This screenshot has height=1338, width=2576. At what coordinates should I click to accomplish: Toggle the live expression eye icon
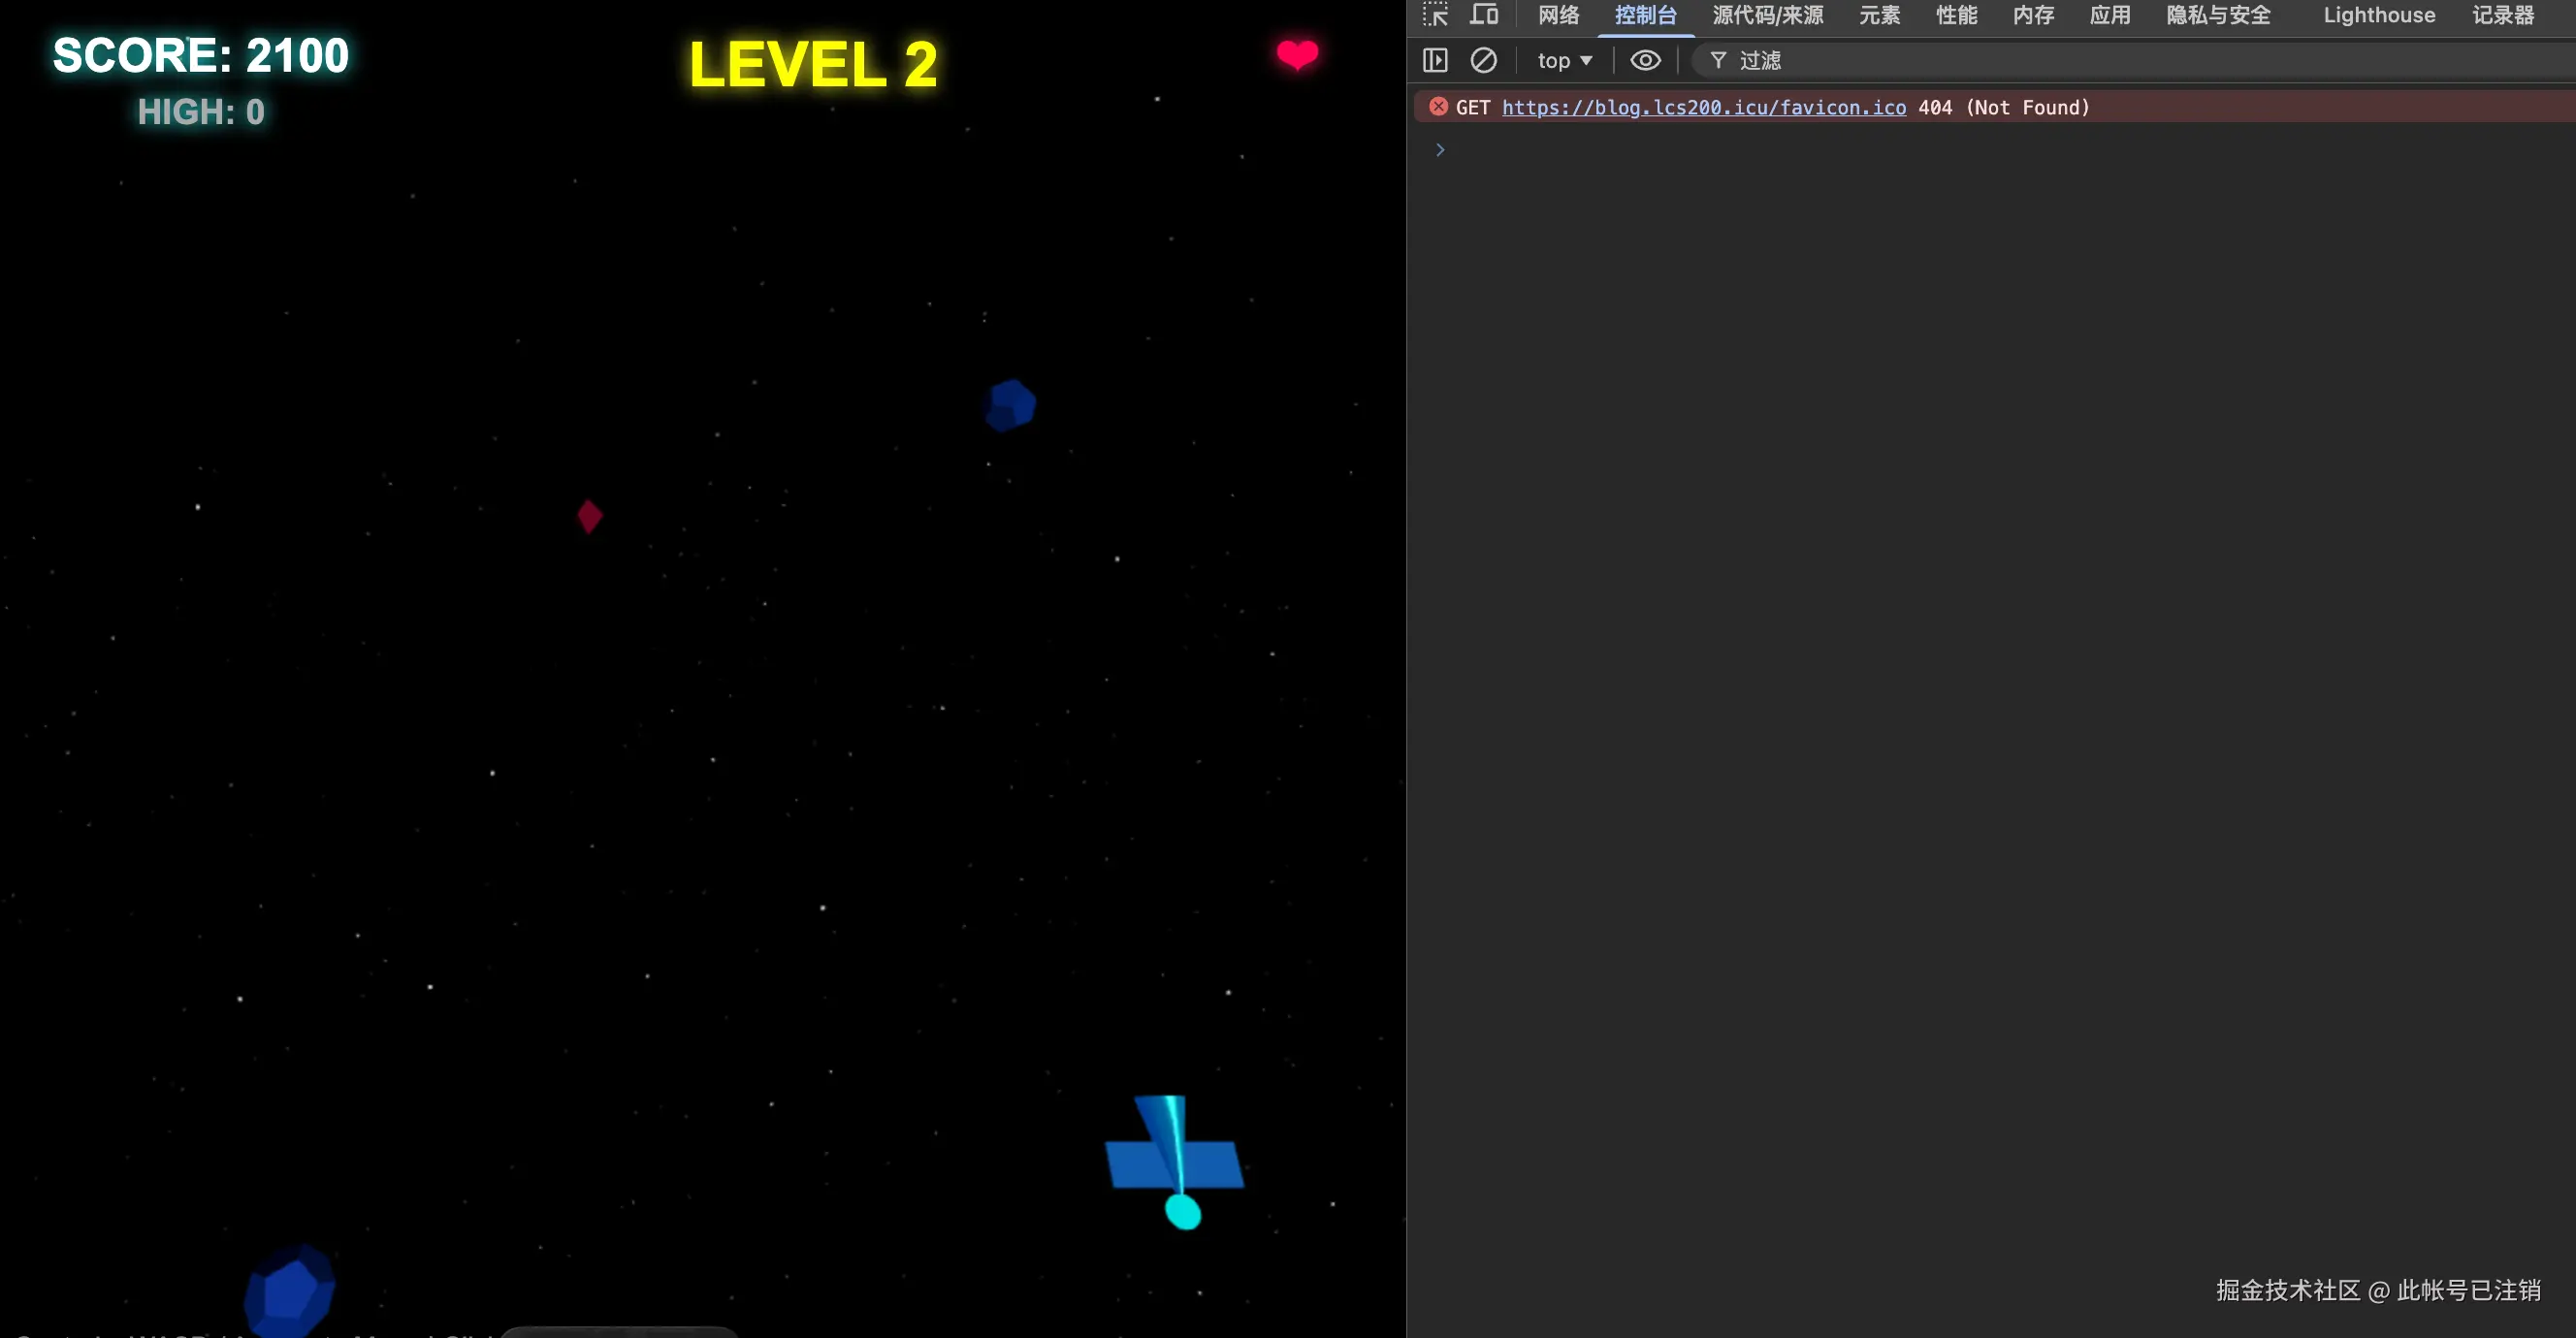[1645, 61]
